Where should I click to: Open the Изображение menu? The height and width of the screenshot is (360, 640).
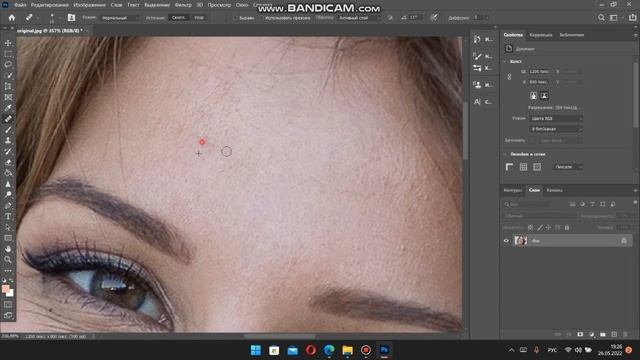tap(89, 5)
